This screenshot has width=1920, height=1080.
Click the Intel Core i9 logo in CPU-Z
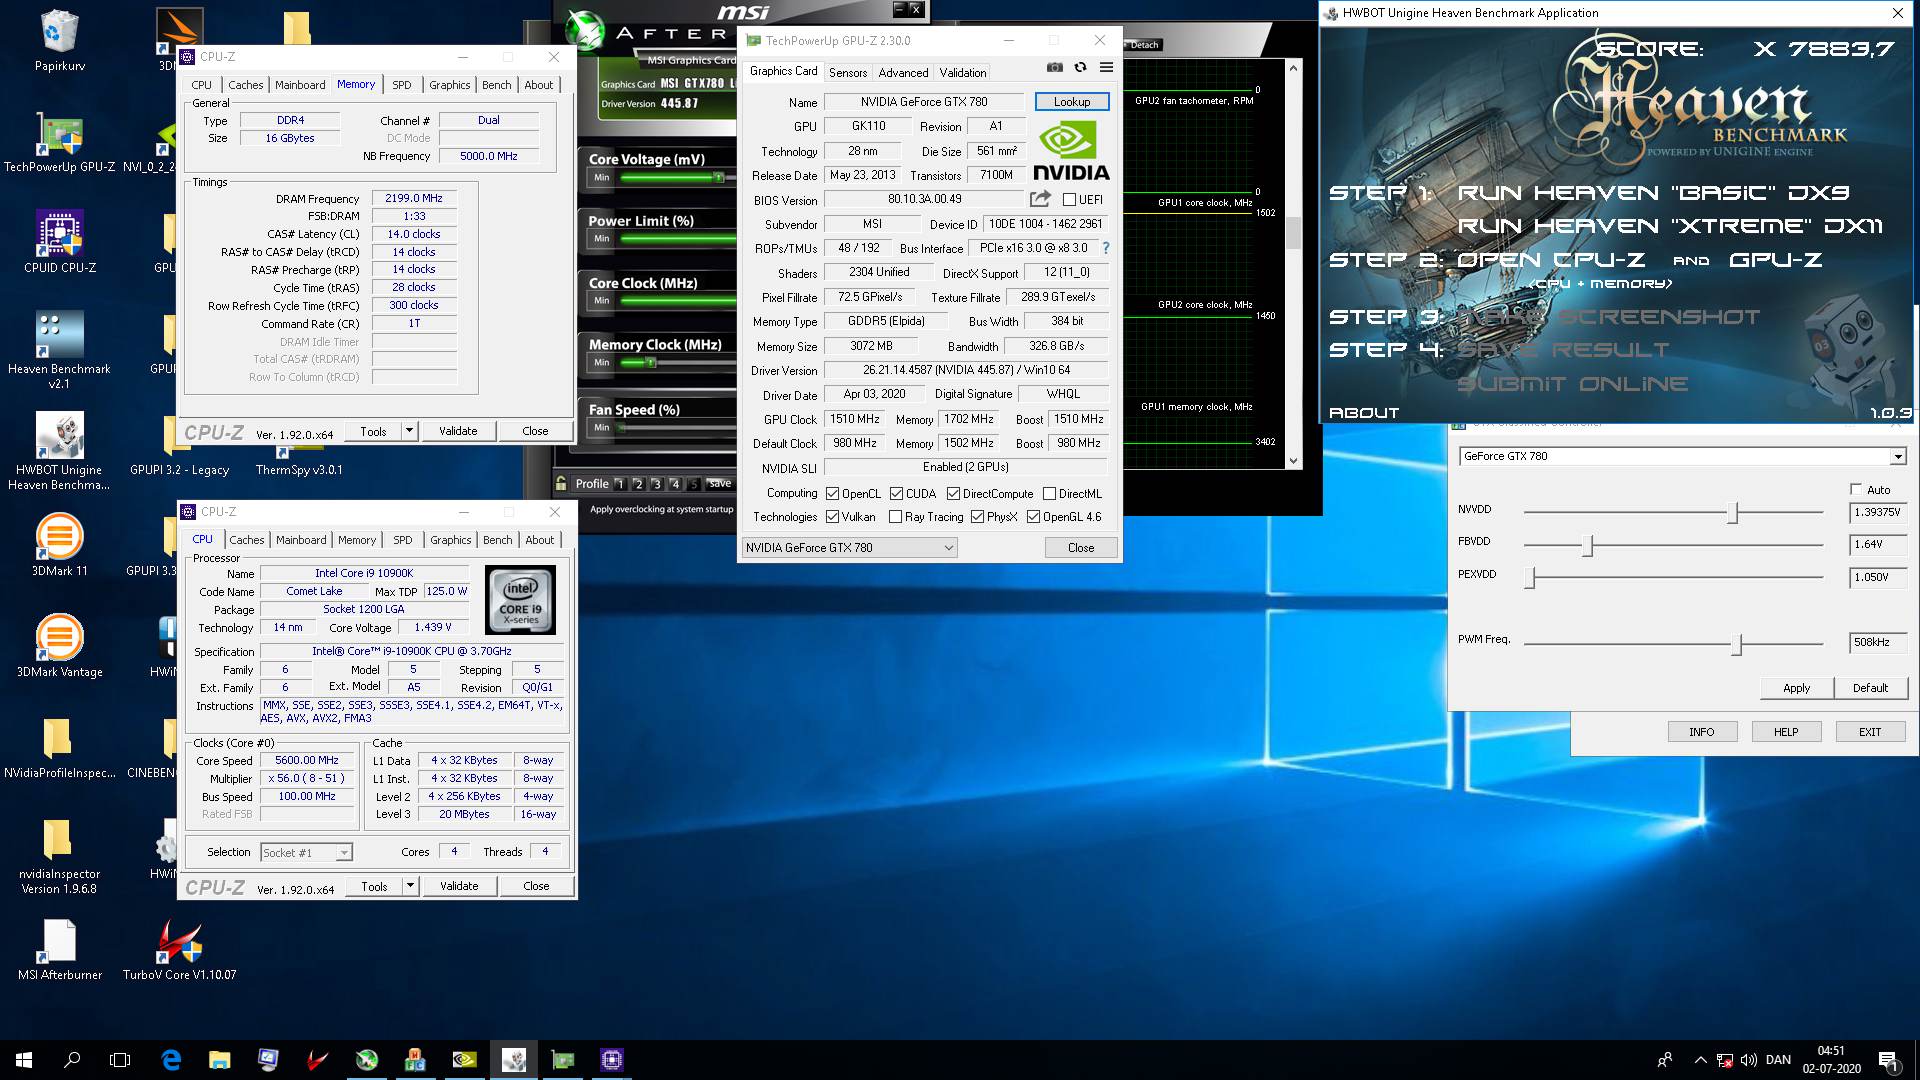pyautogui.click(x=520, y=600)
